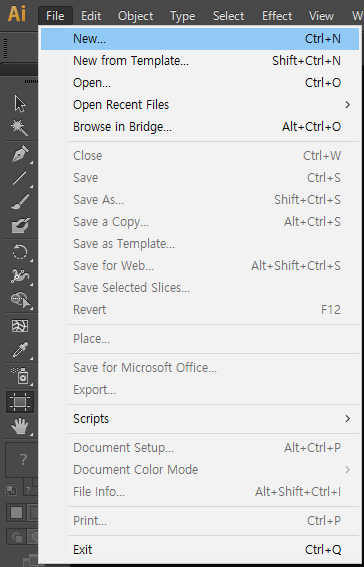364x567 pixels.
Task: Click the fill color question-mark swatch
Action: coord(21,460)
